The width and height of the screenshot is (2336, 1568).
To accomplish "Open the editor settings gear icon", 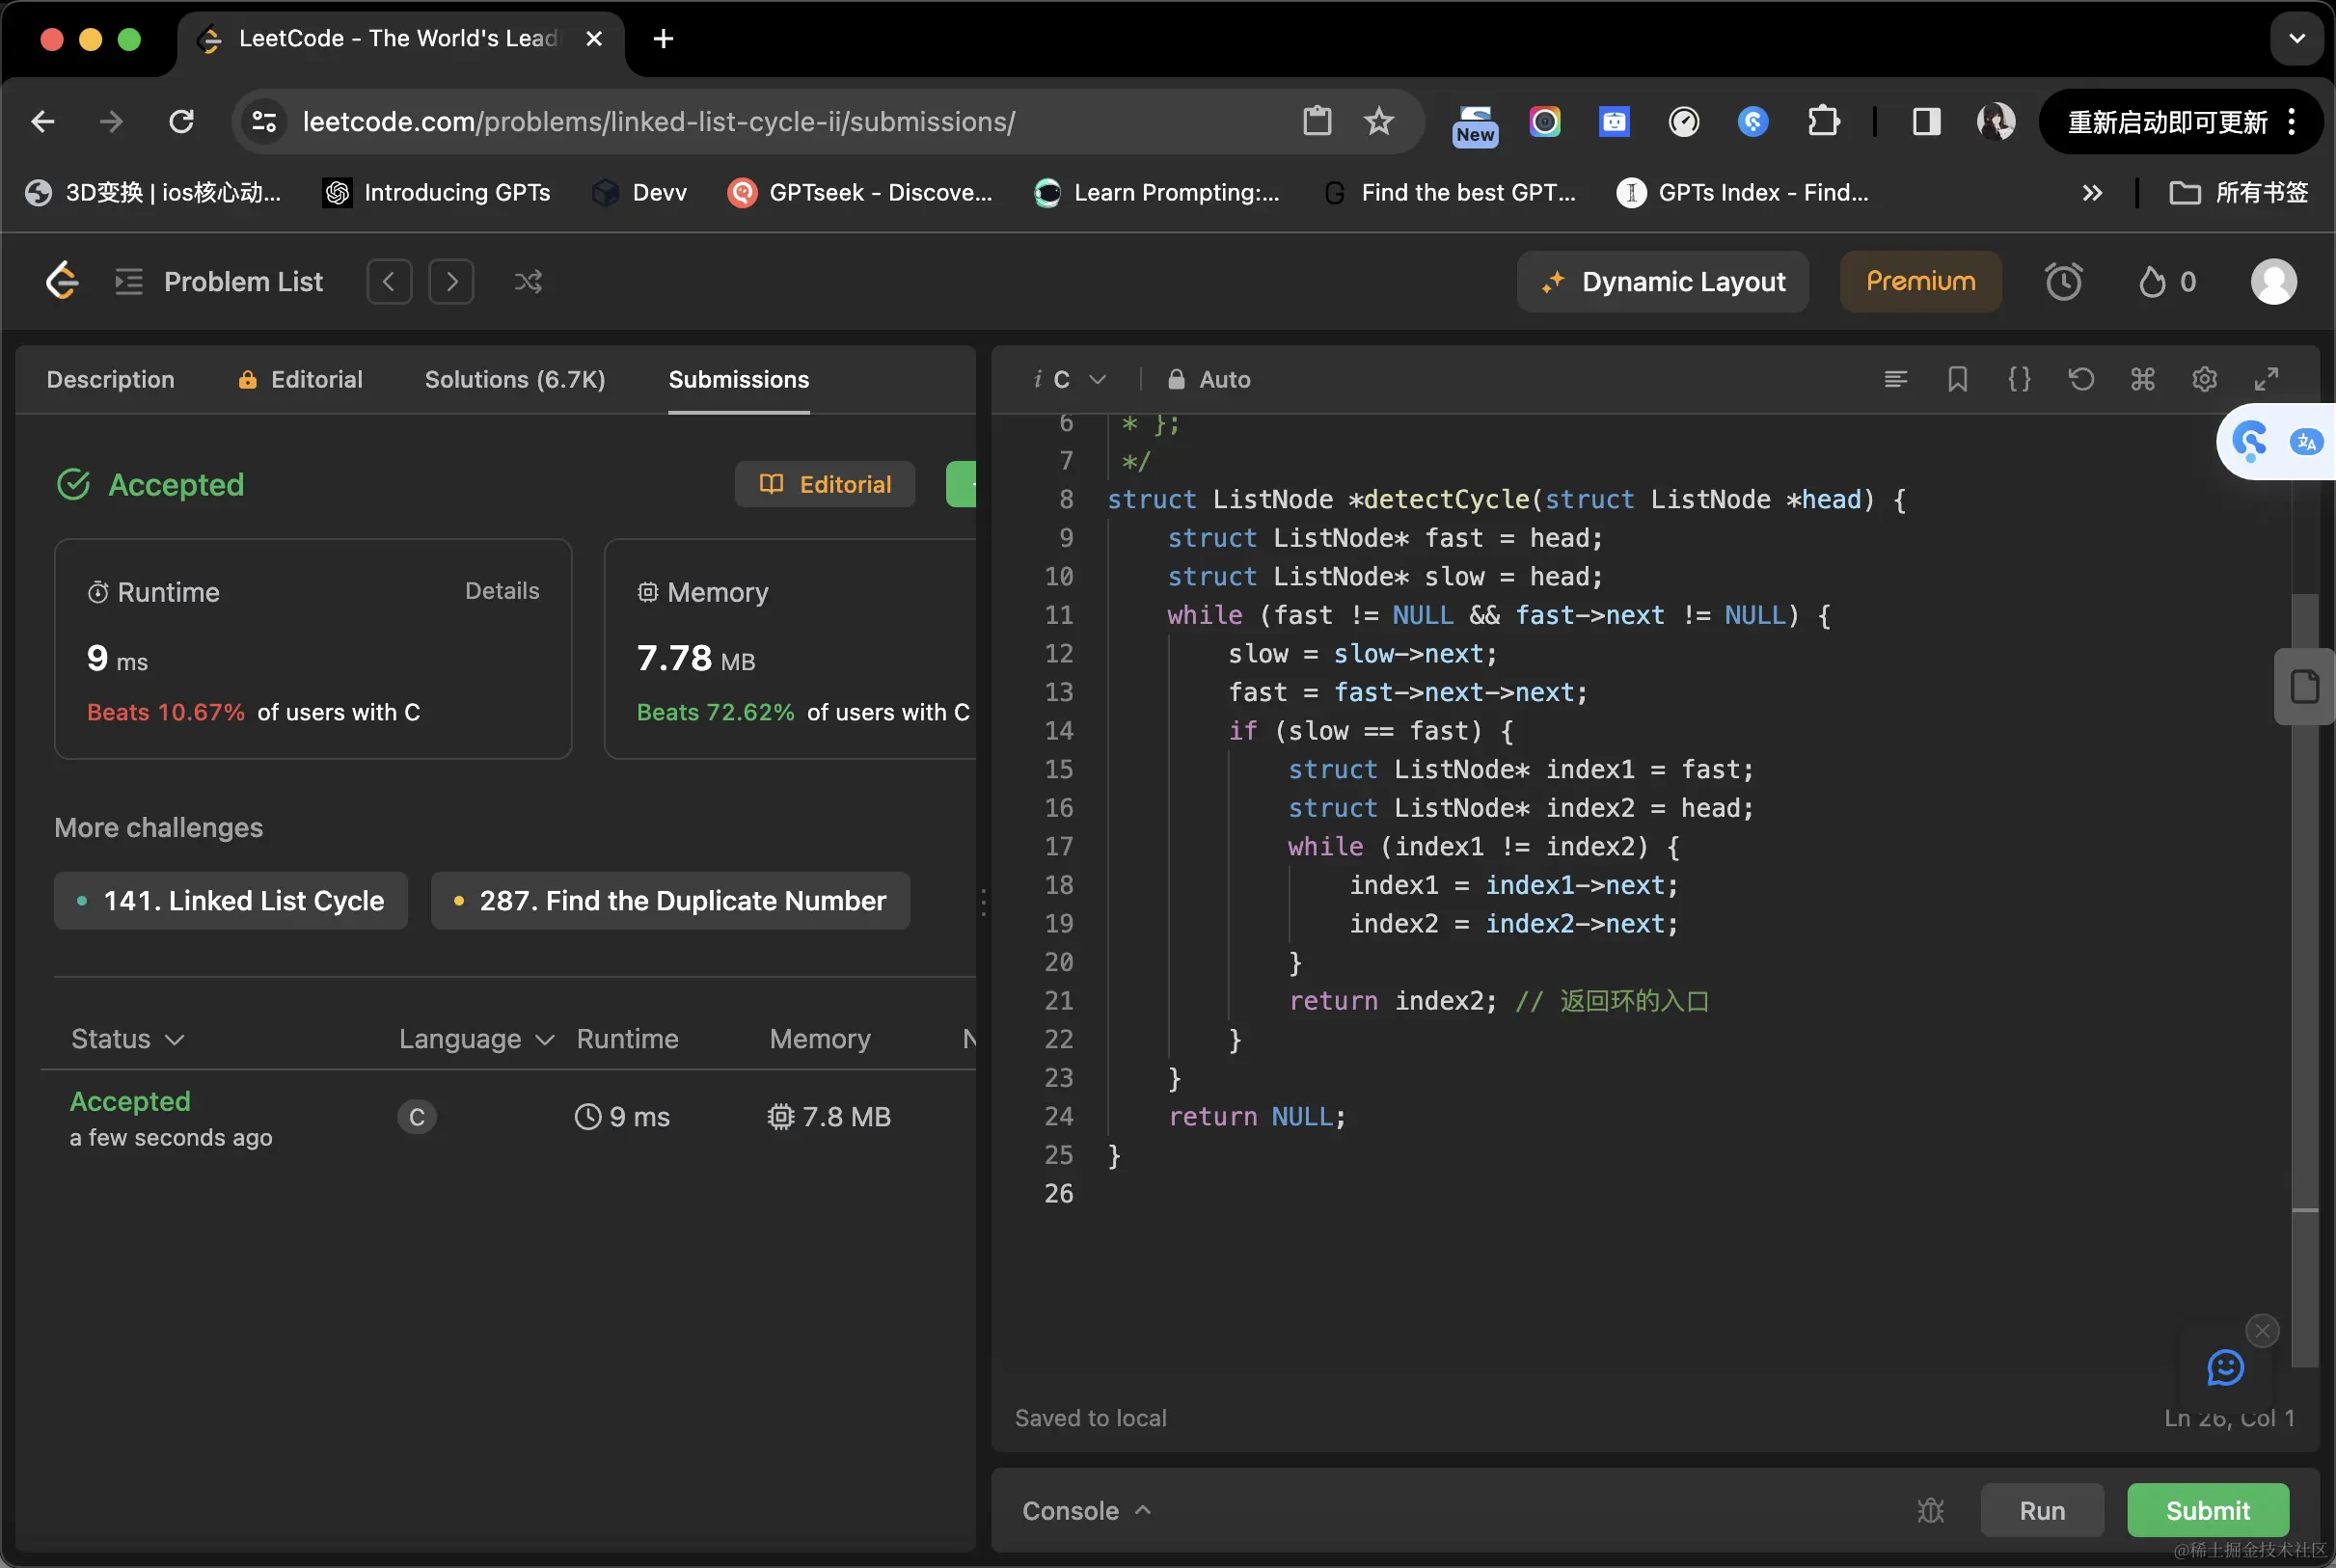I will click(x=2204, y=379).
